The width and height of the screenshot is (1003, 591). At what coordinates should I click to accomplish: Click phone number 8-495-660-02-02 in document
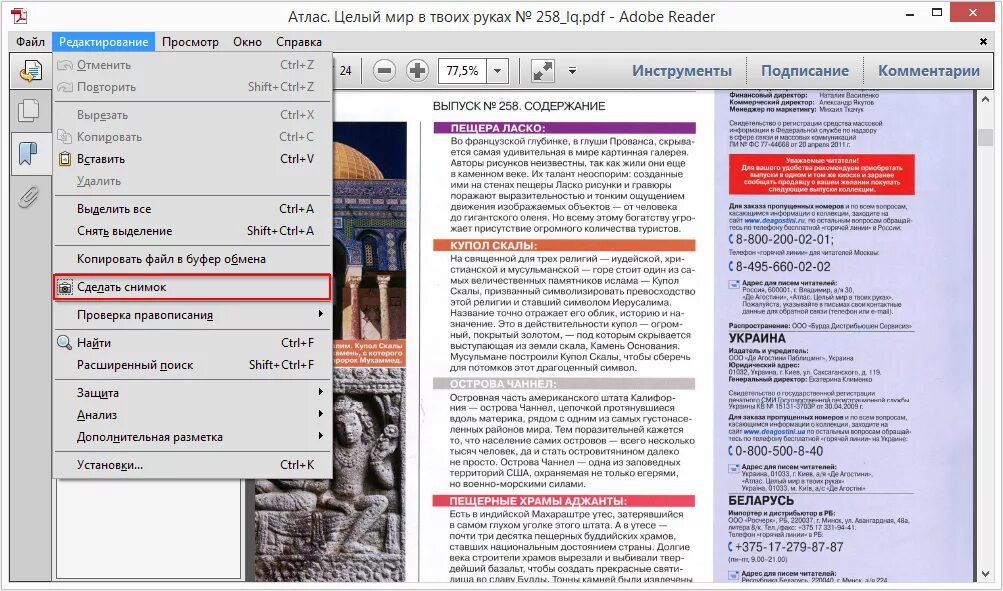click(x=783, y=267)
